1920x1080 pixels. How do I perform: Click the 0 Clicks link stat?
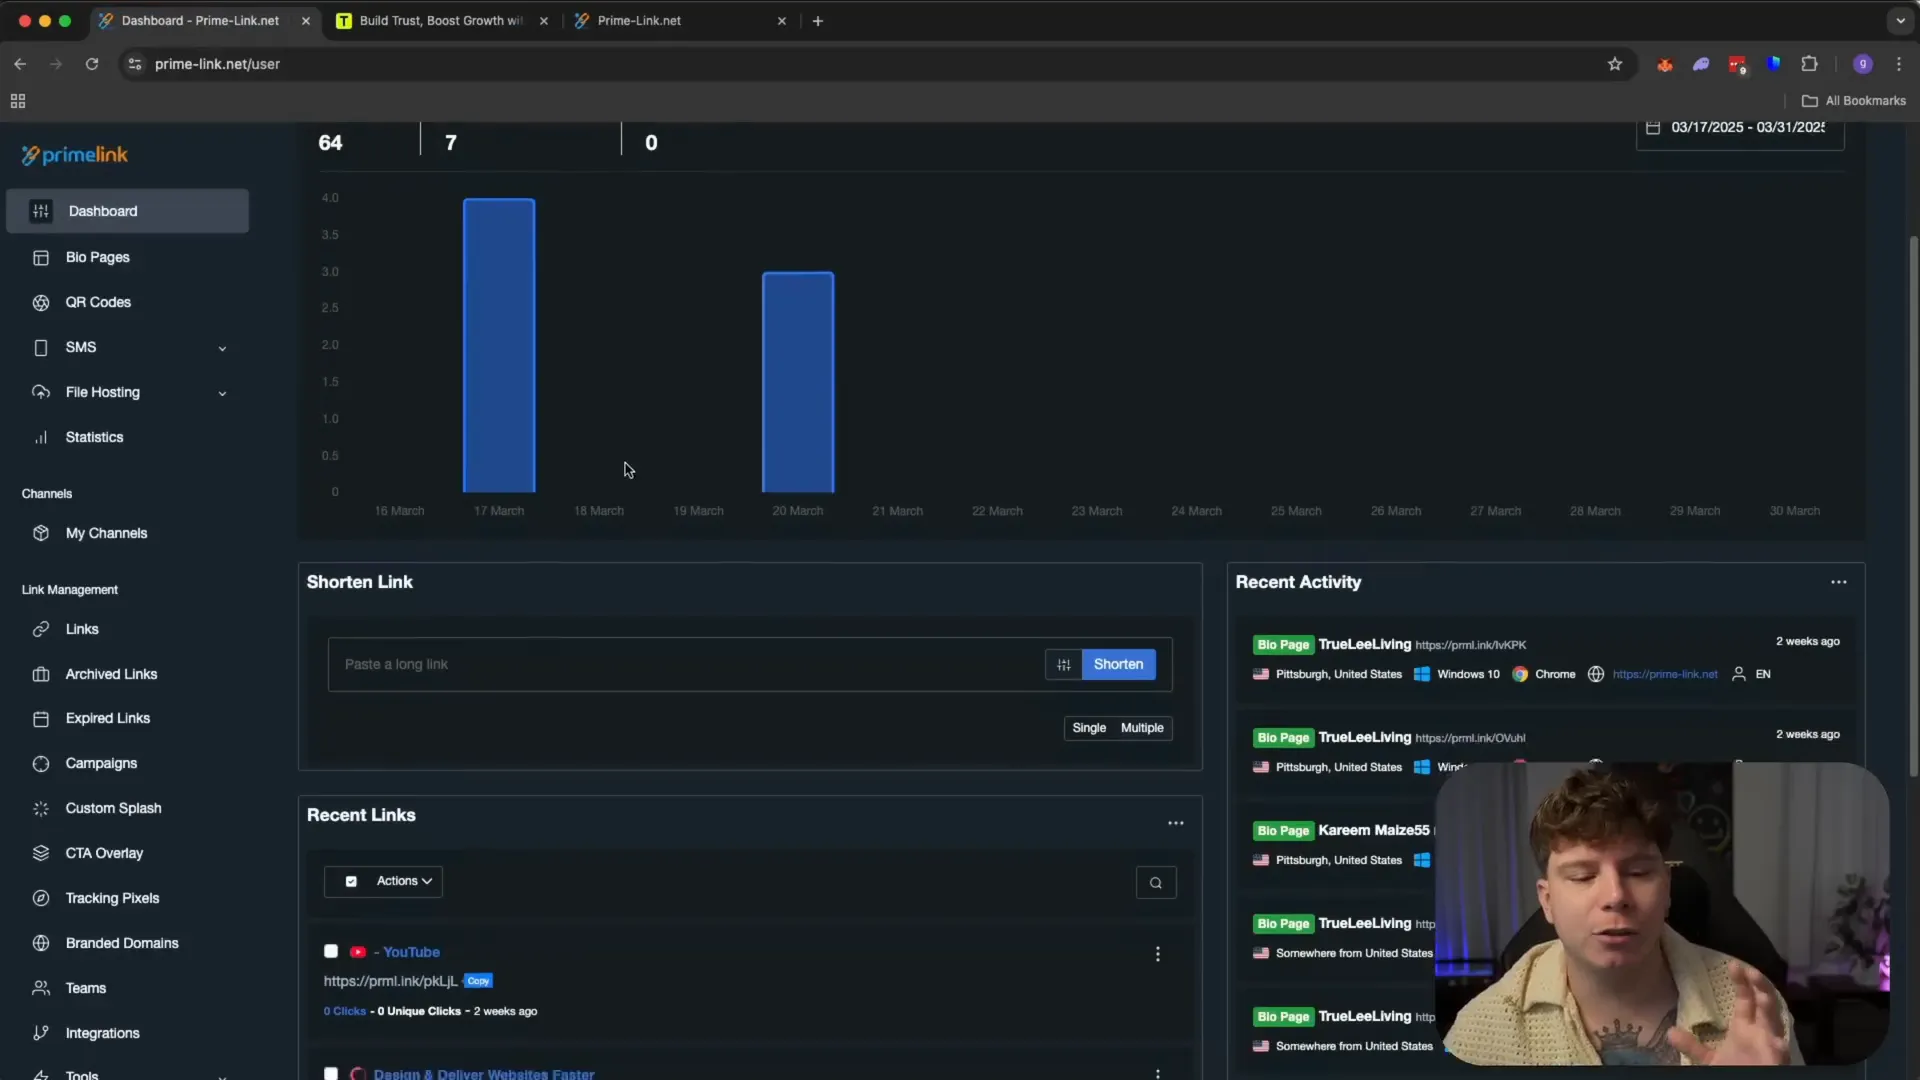(345, 1012)
